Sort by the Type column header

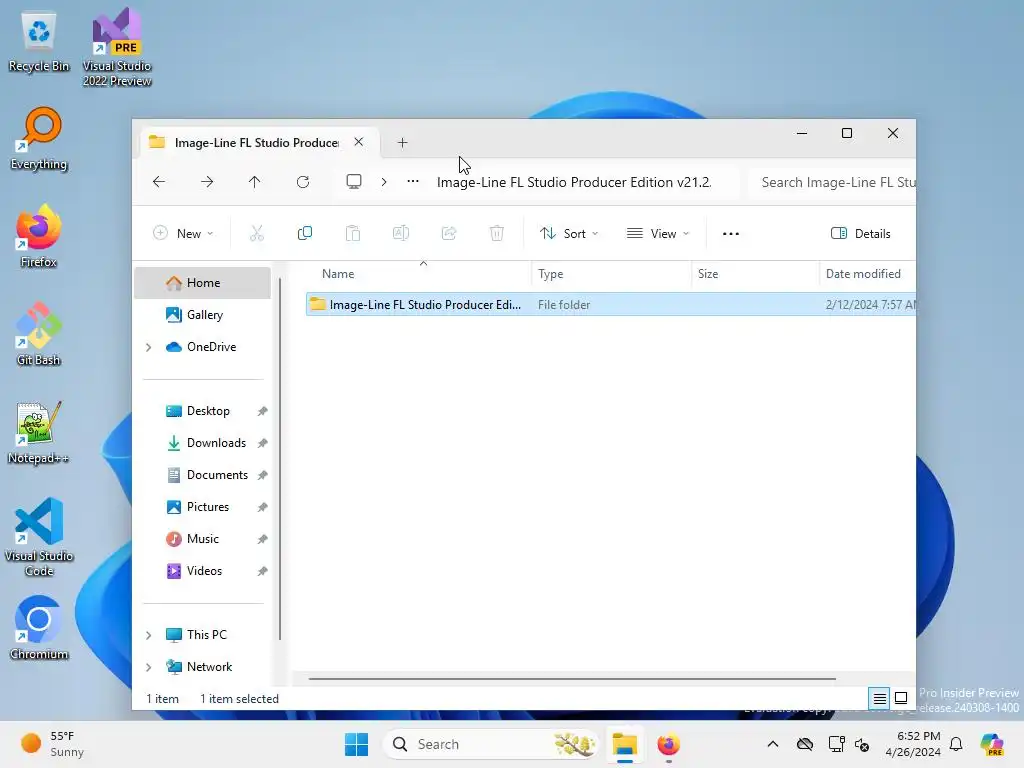(551, 274)
